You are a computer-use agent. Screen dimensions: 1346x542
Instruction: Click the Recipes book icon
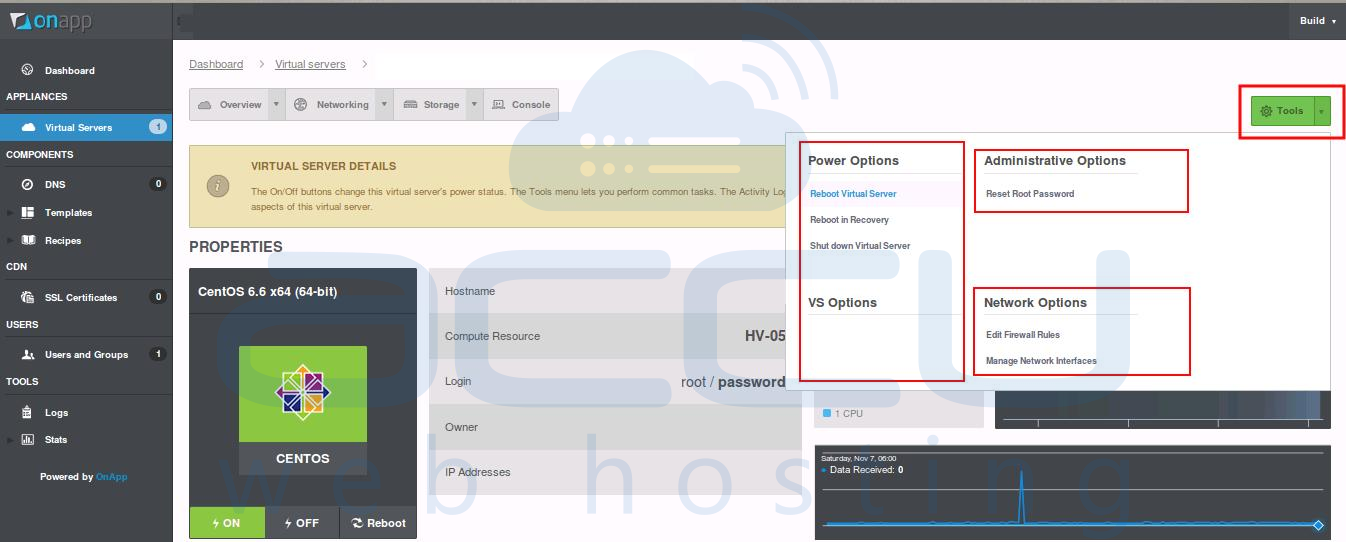click(28, 240)
